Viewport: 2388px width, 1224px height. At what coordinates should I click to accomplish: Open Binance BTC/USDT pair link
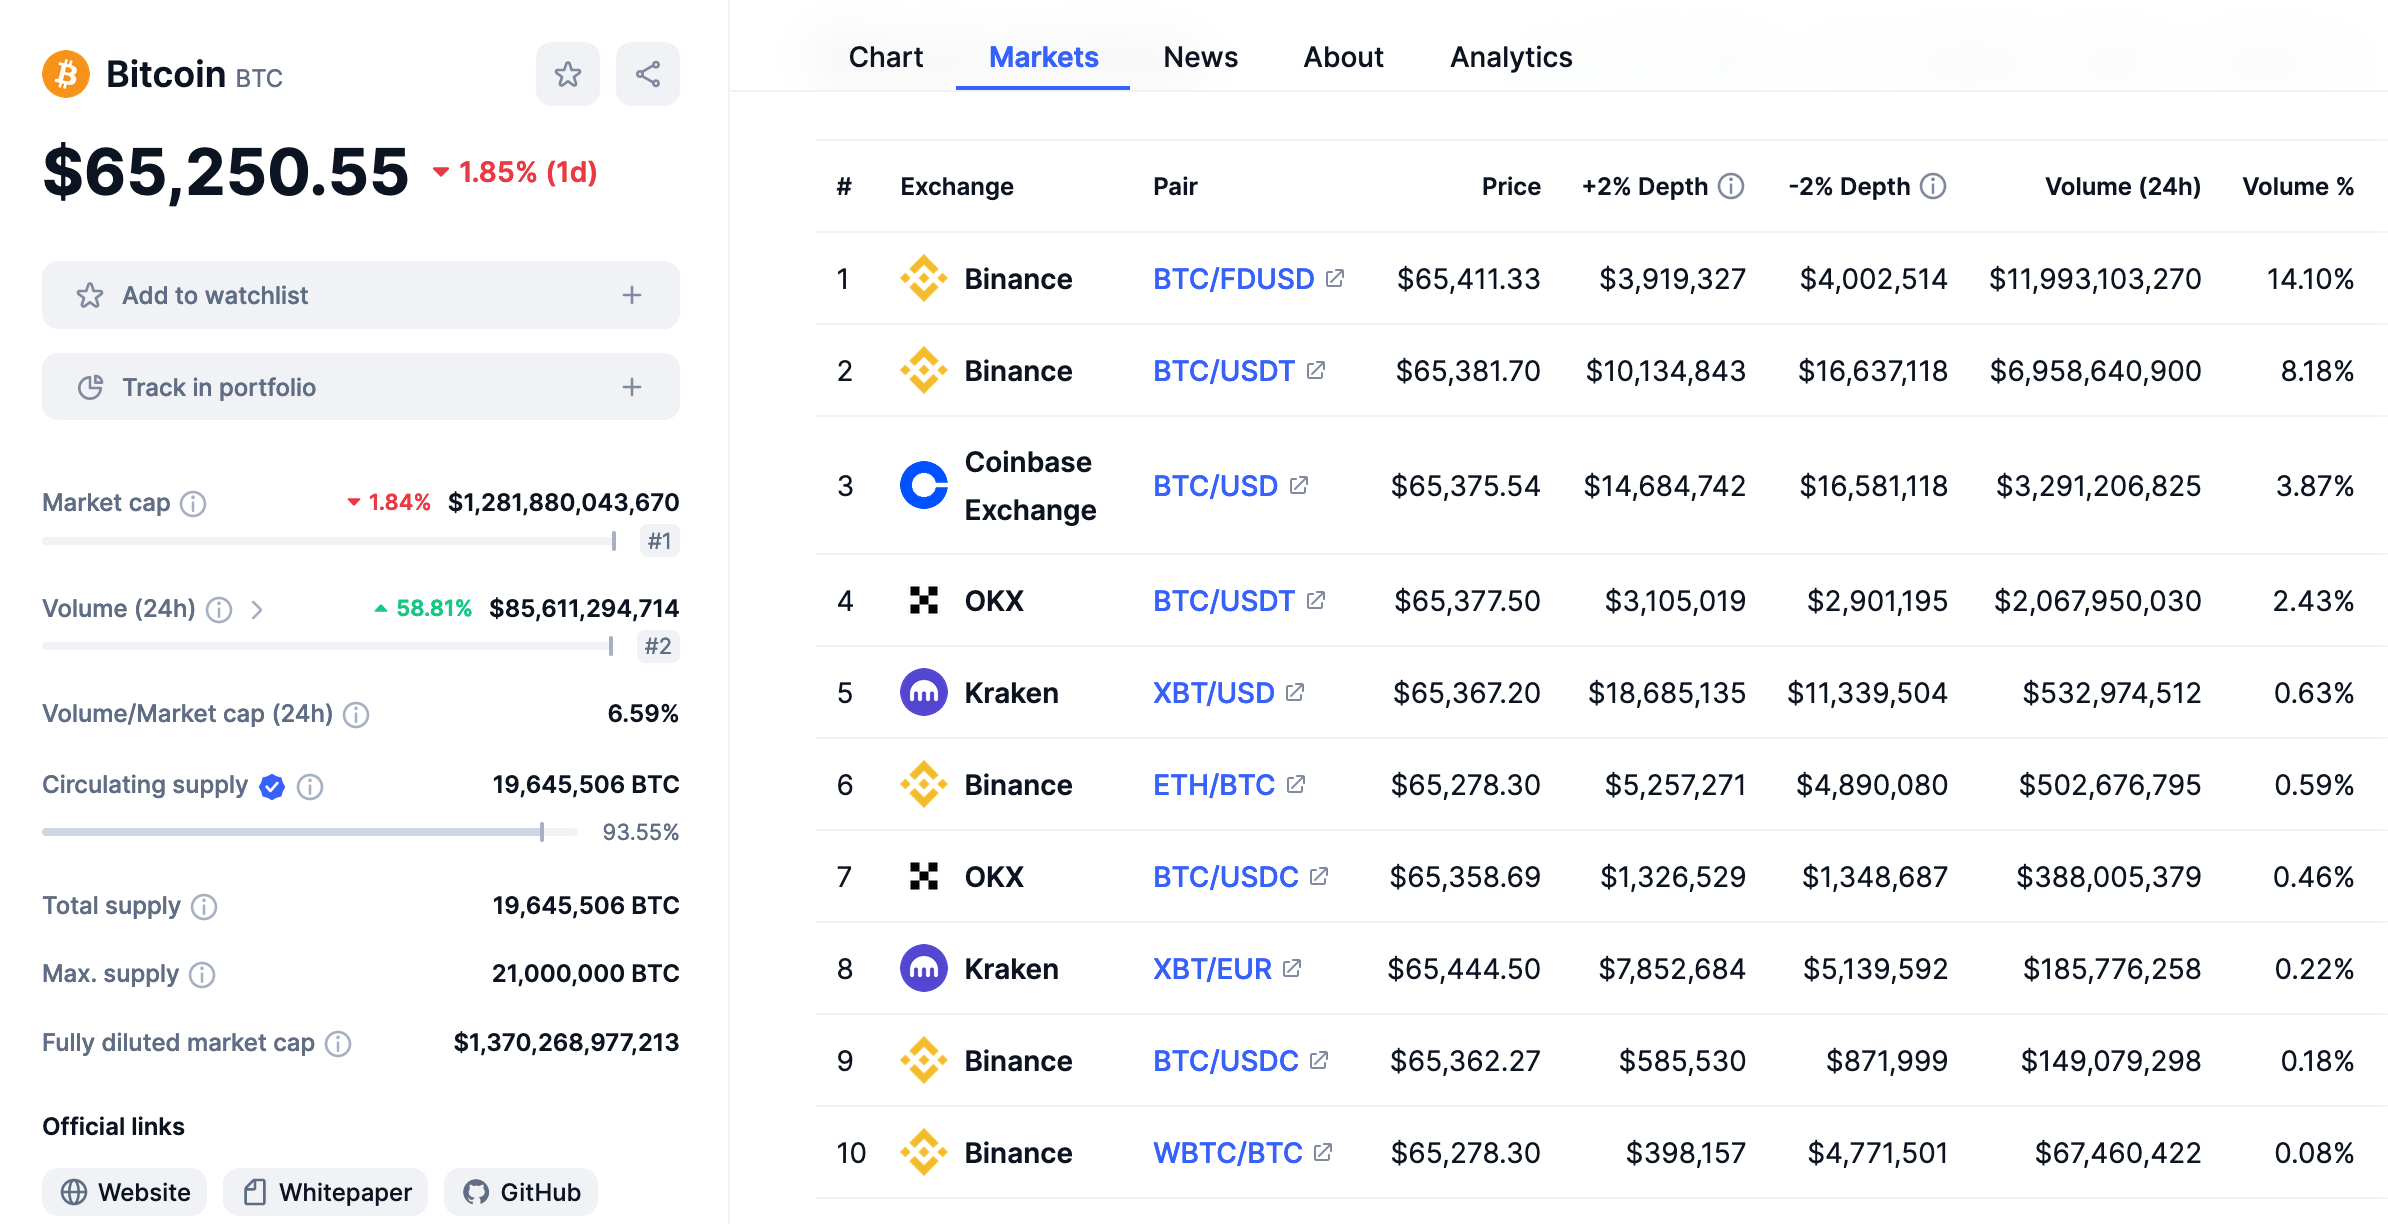[1224, 371]
